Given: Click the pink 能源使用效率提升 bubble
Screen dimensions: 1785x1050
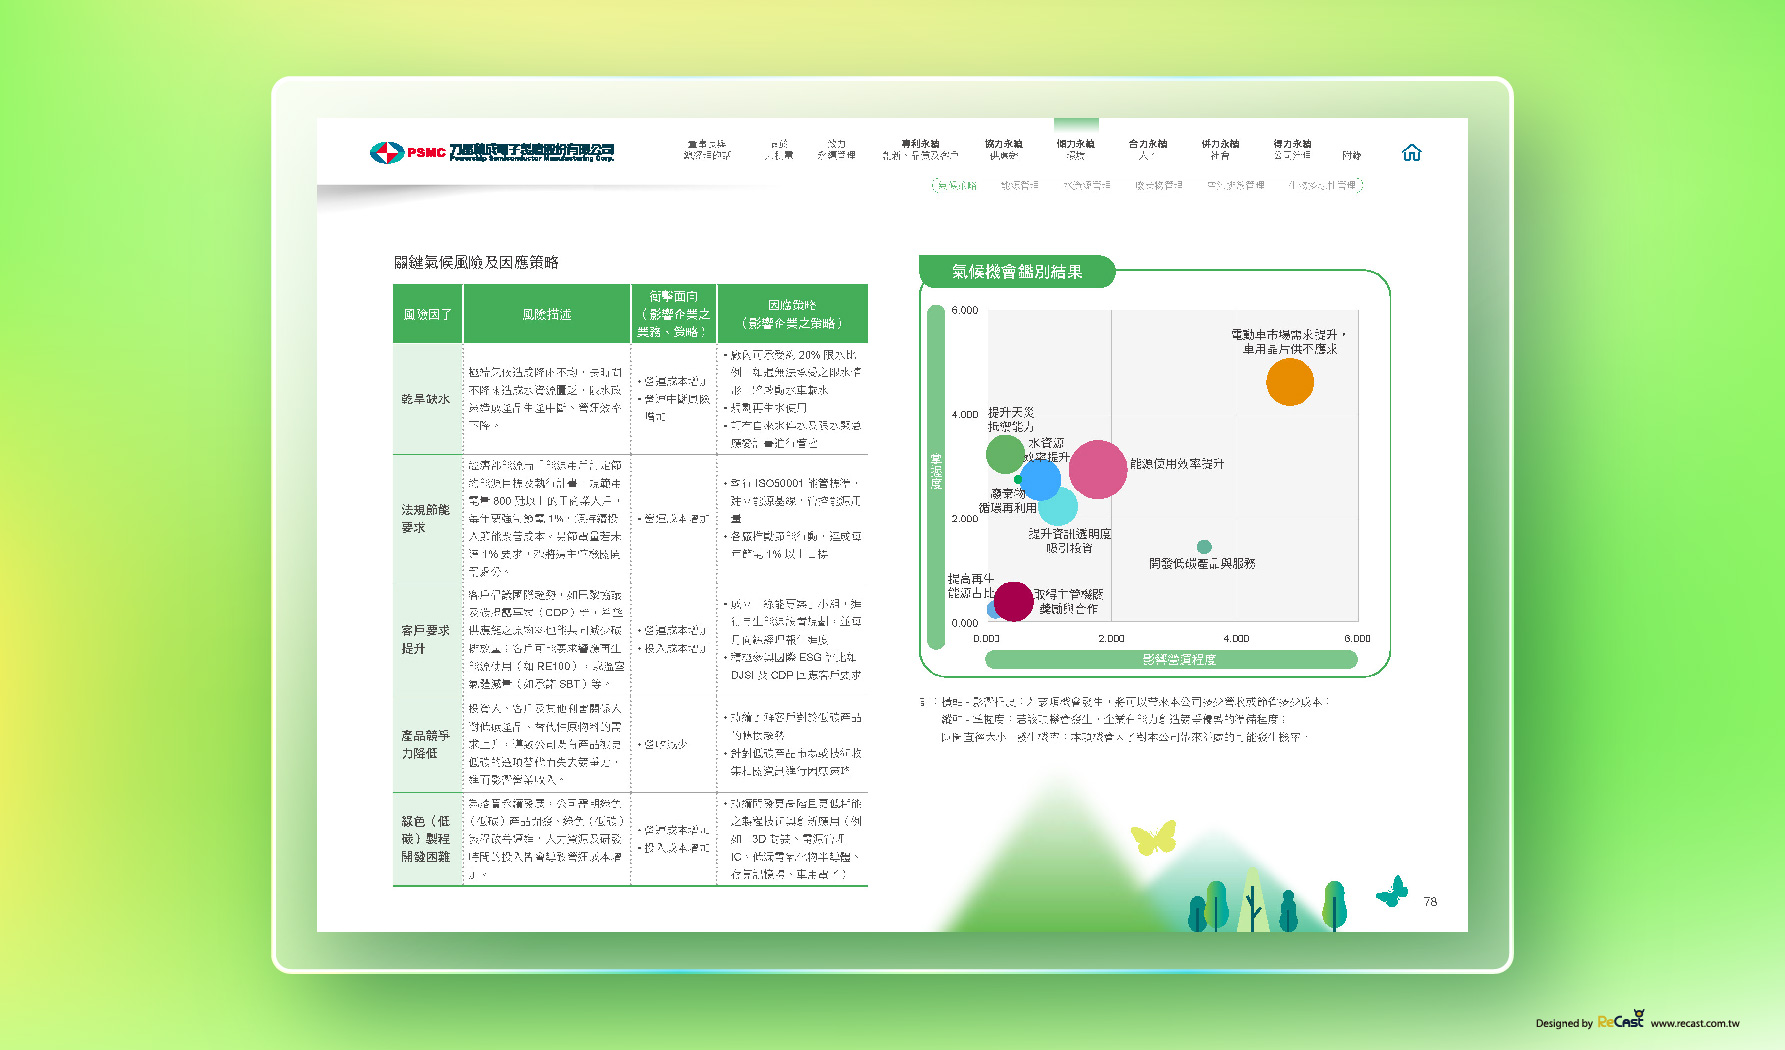Looking at the screenshot, I should click(1098, 469).
